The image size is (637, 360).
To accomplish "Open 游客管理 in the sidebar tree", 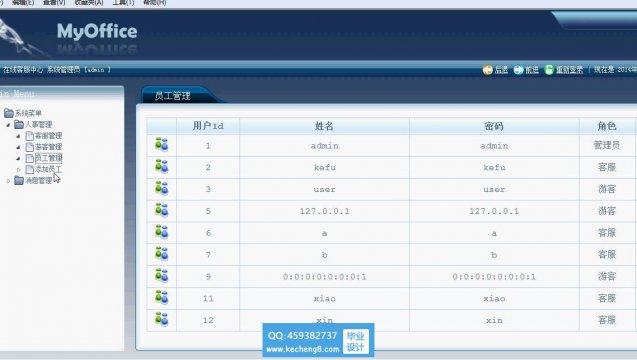I will (x=48, y=147).
